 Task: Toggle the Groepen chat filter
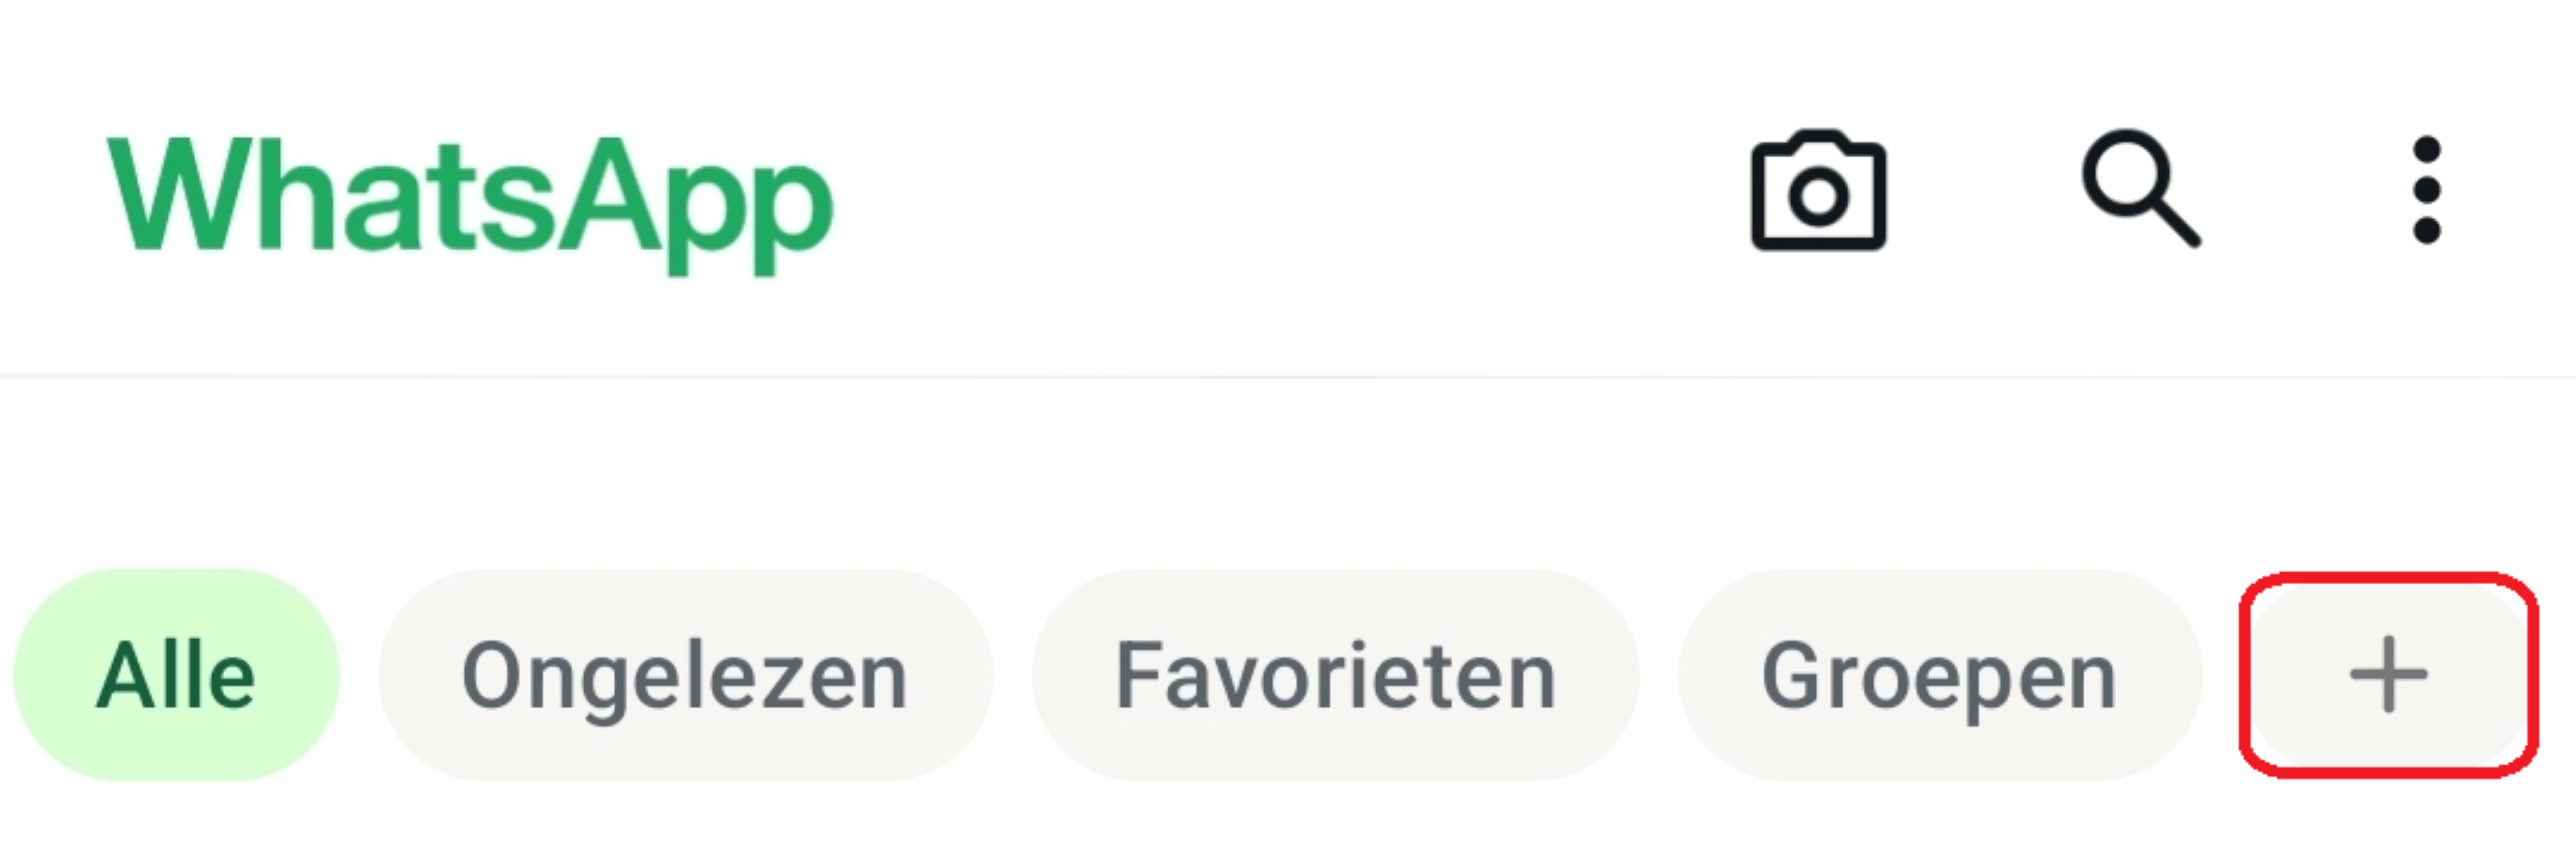1939,676
